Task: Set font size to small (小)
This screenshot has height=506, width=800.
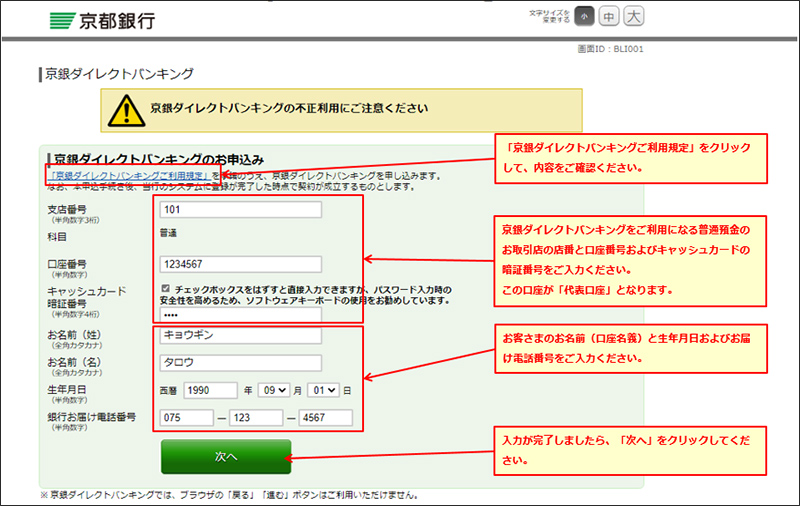Action: pyautogui.click(x=584, y=16)
